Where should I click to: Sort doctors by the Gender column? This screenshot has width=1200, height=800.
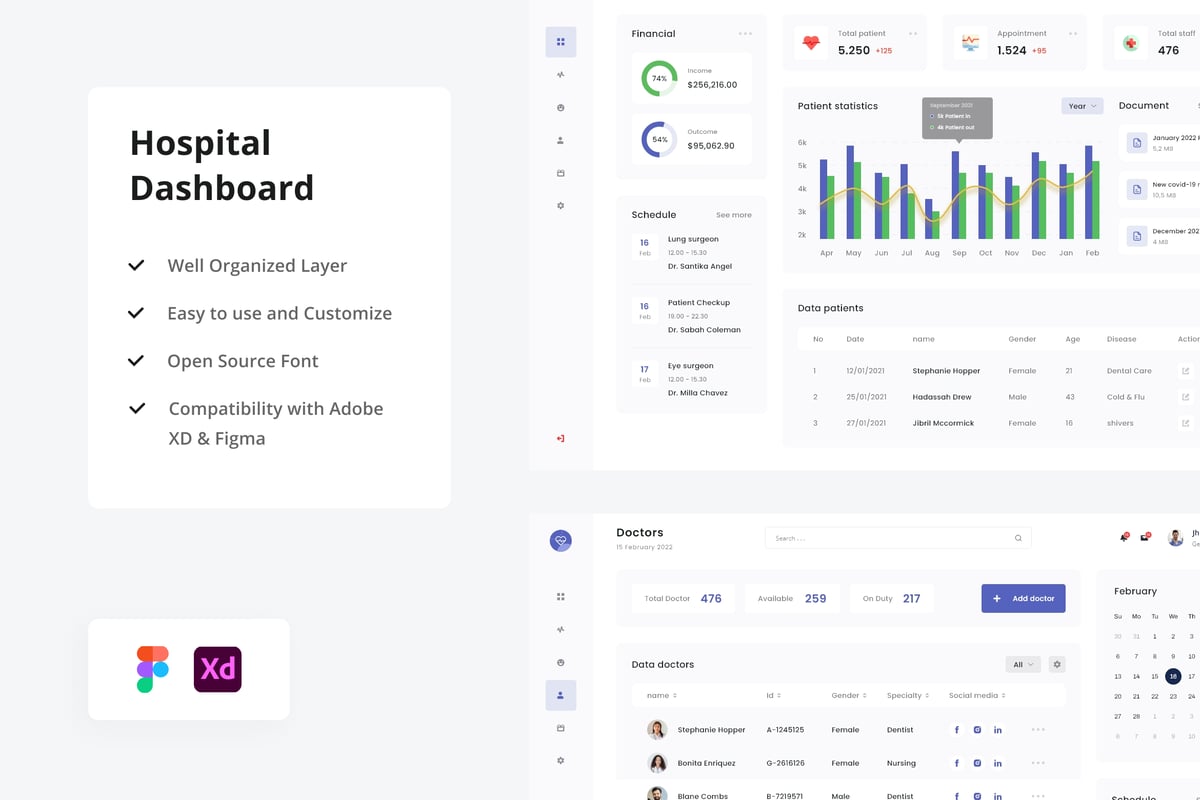pos(849,695)
